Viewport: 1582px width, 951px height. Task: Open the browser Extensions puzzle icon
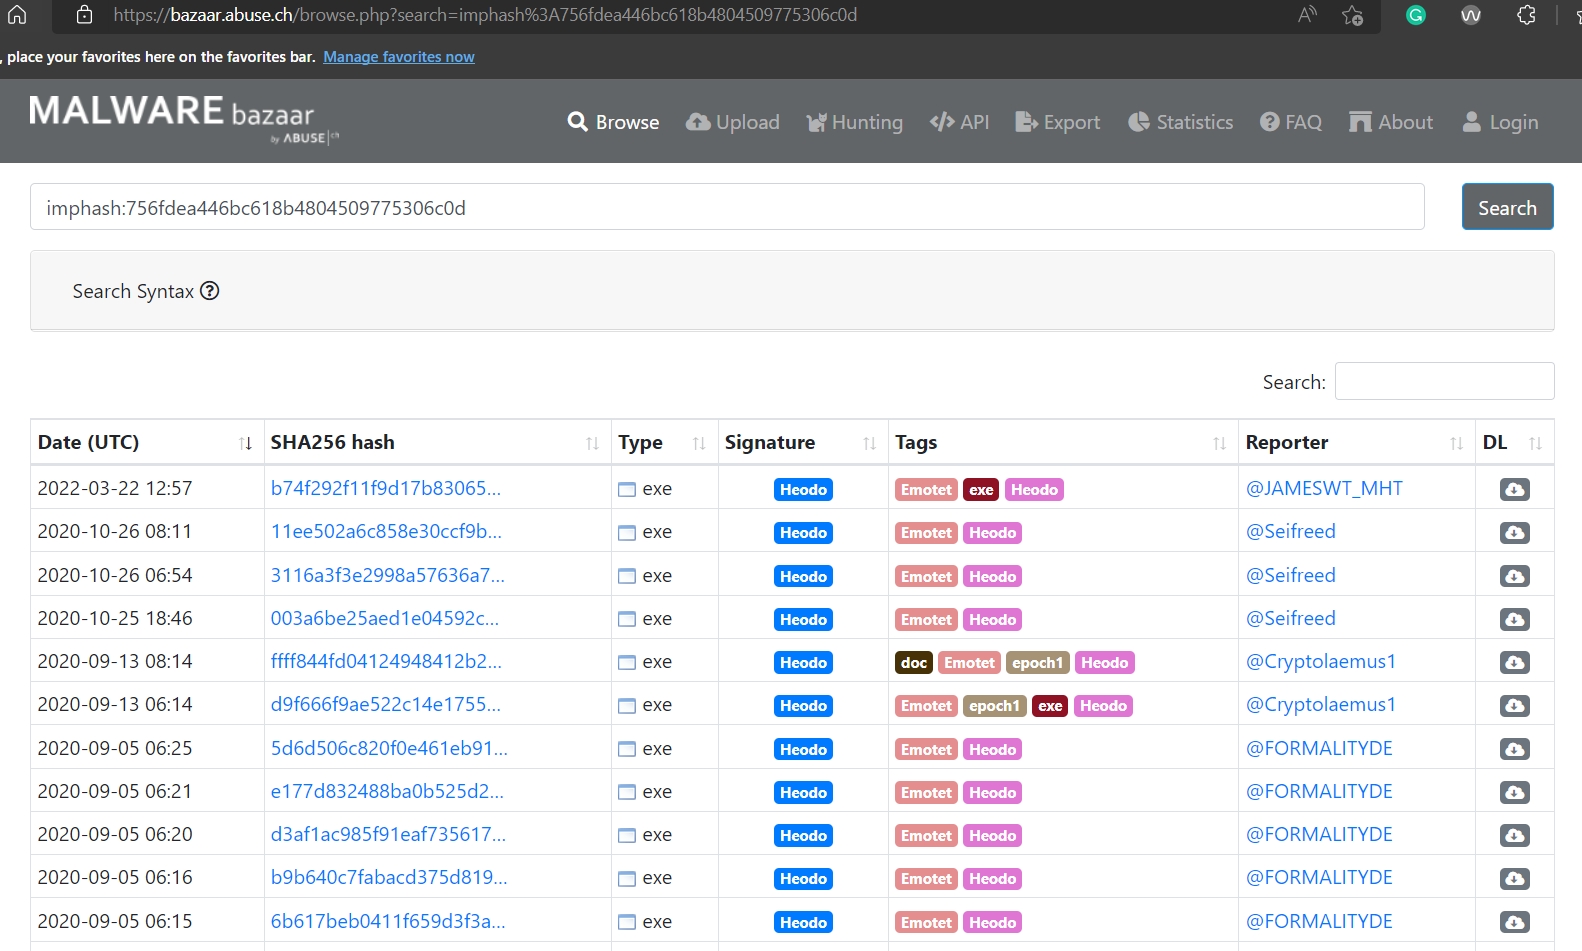coord(1525,15)
